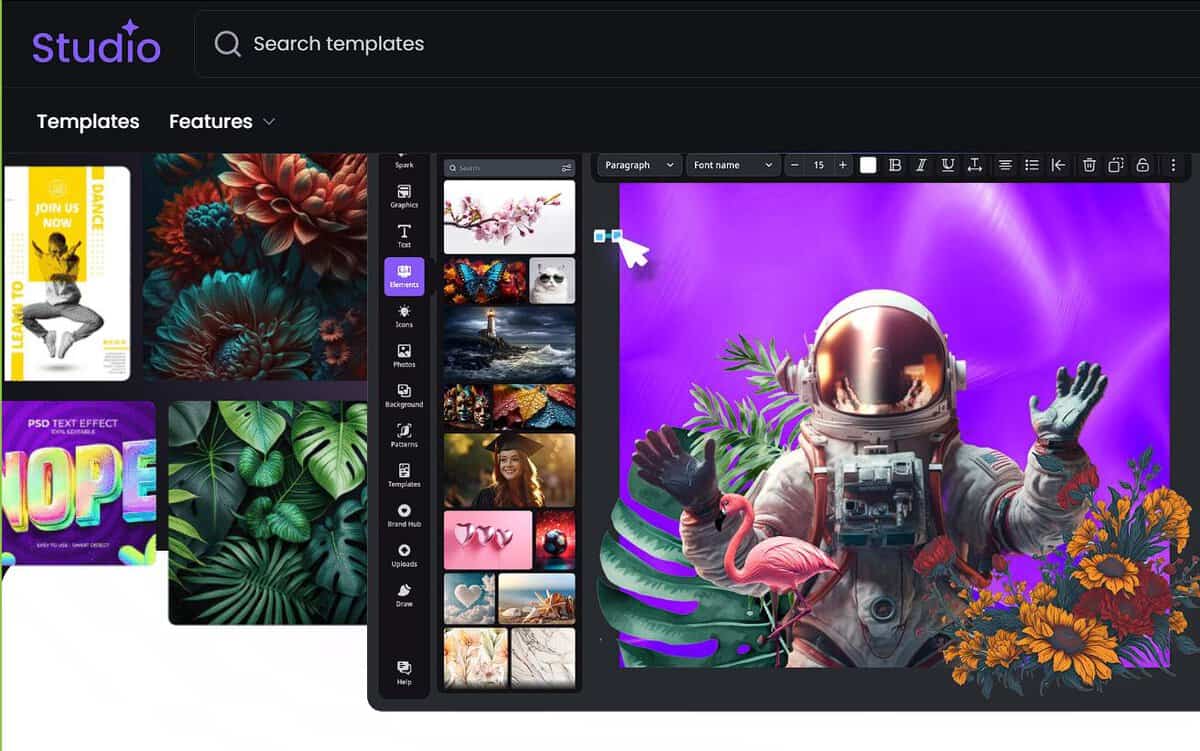
Task: Open the white text color swatch
Action: click(868, 165)
